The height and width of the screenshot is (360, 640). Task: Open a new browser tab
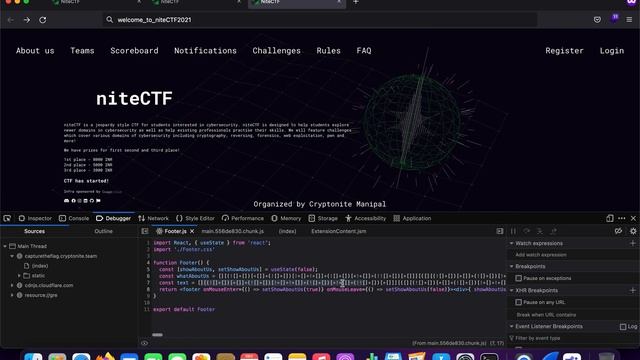[x=356, y=2]
